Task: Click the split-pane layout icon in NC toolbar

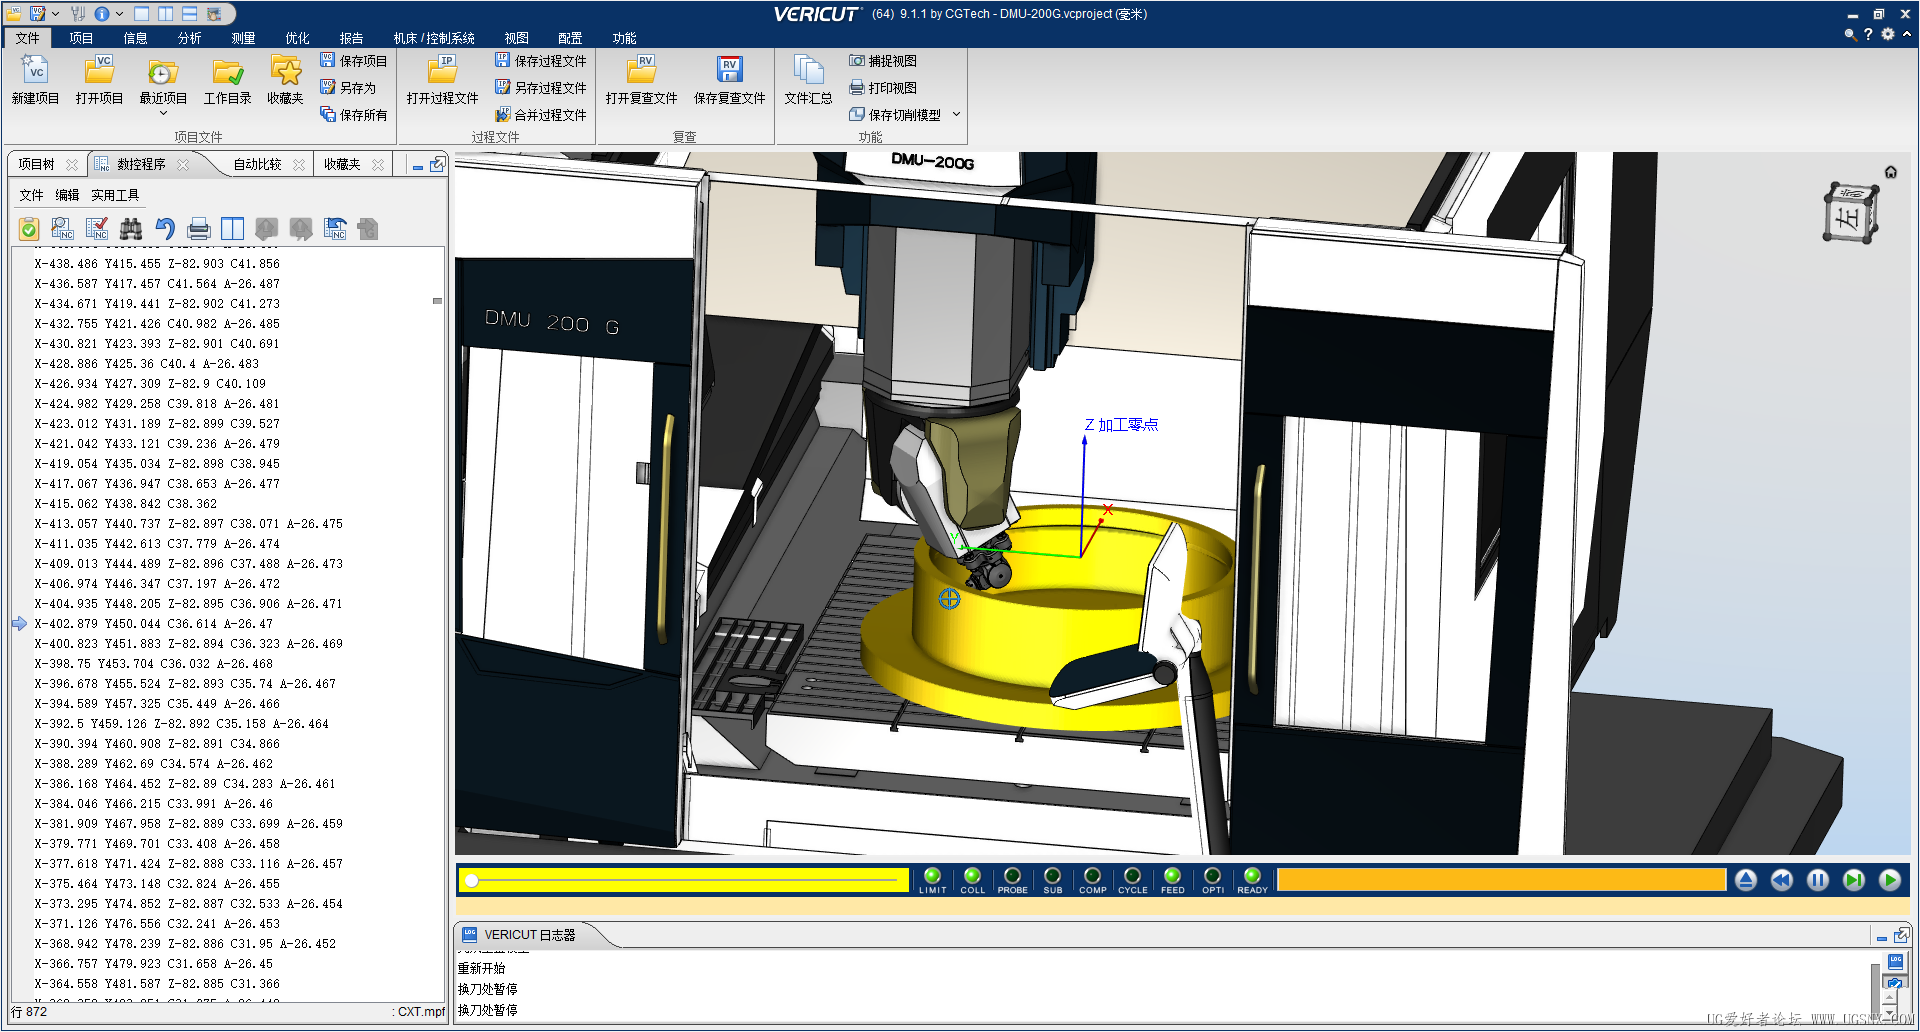Action: pos(233,229)
